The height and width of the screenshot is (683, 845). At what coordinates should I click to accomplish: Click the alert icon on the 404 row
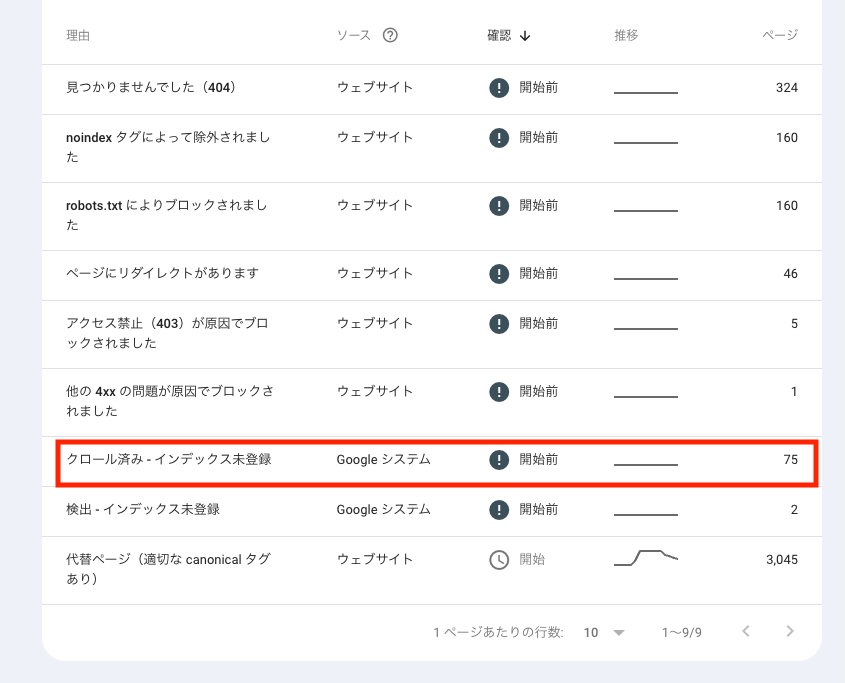pyautogui.click(x=498, y=88)
